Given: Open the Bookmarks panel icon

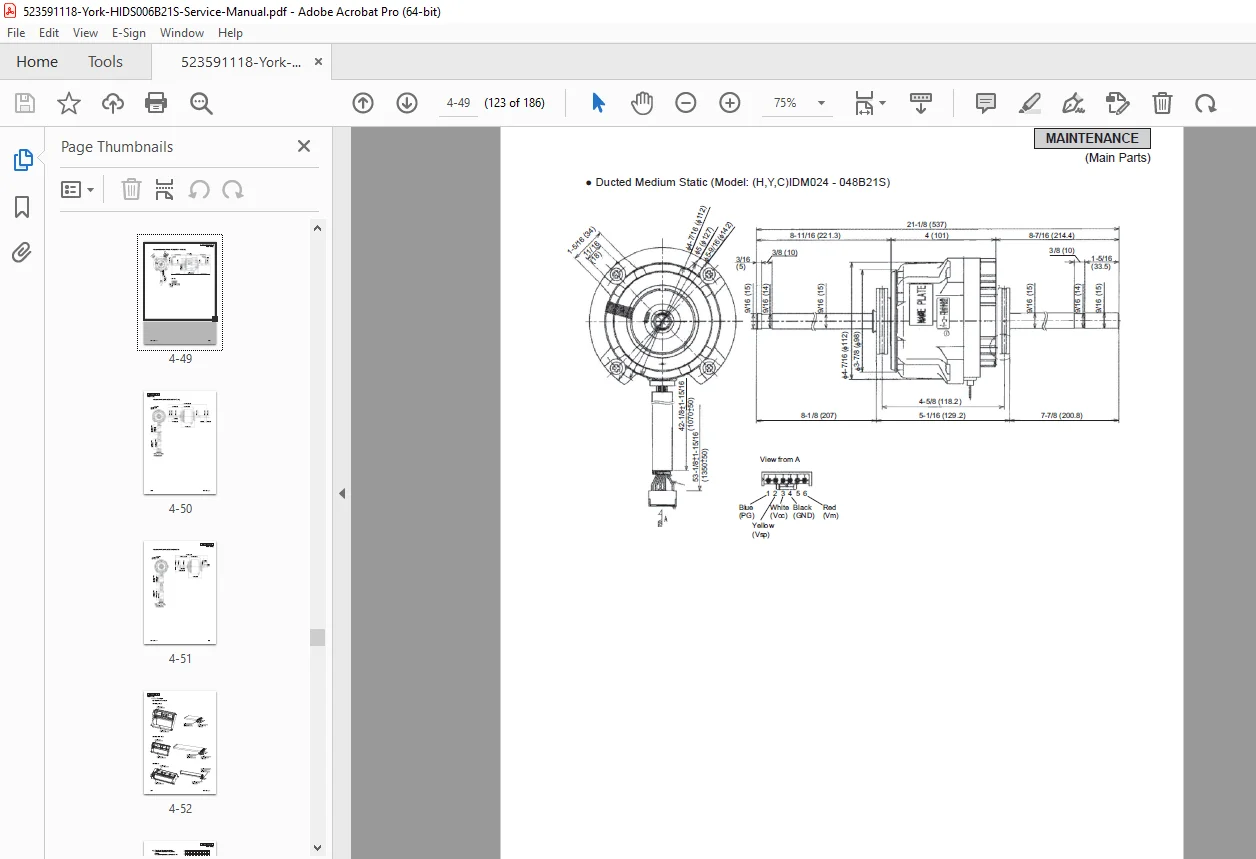Looking at the screenshot, I should coord(22,207).
